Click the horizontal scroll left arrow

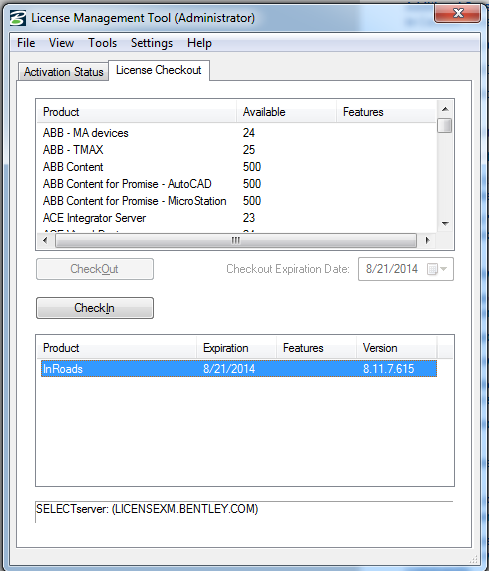tap(45, 240)
